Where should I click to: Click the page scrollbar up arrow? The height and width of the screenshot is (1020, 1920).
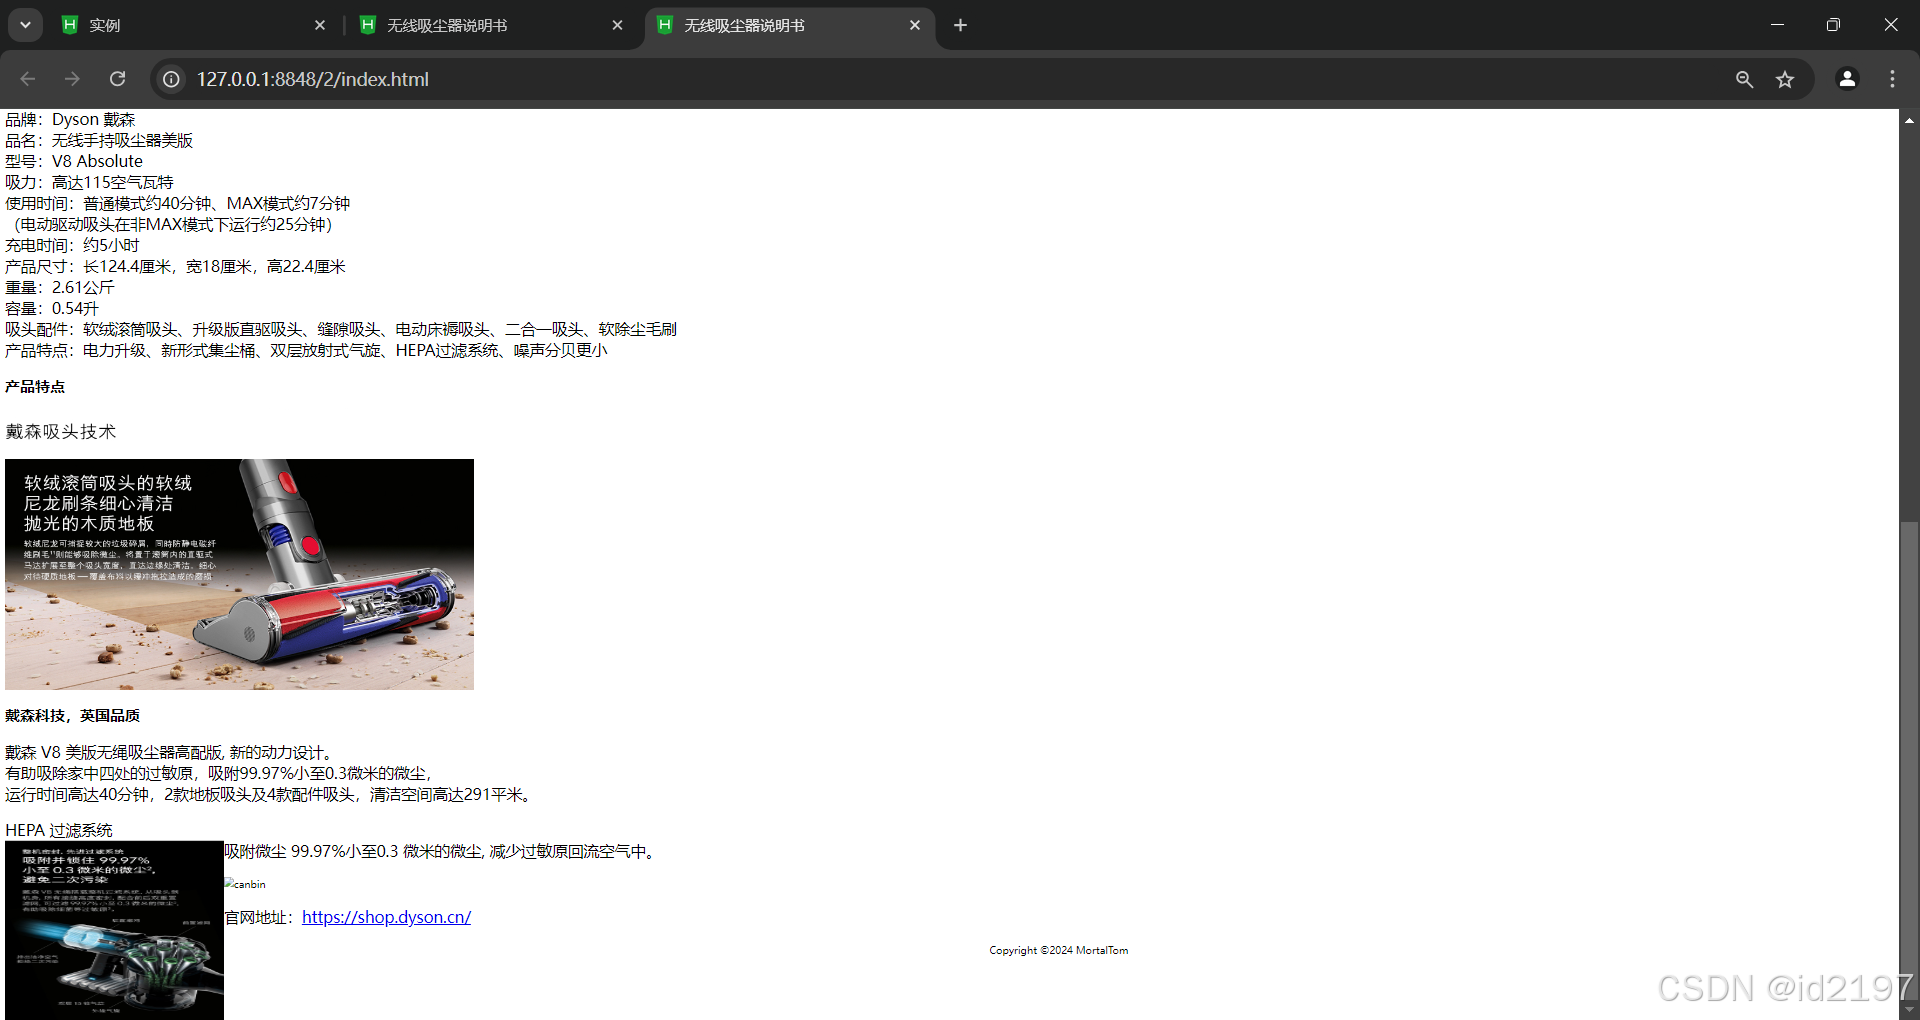point(1909,120)
